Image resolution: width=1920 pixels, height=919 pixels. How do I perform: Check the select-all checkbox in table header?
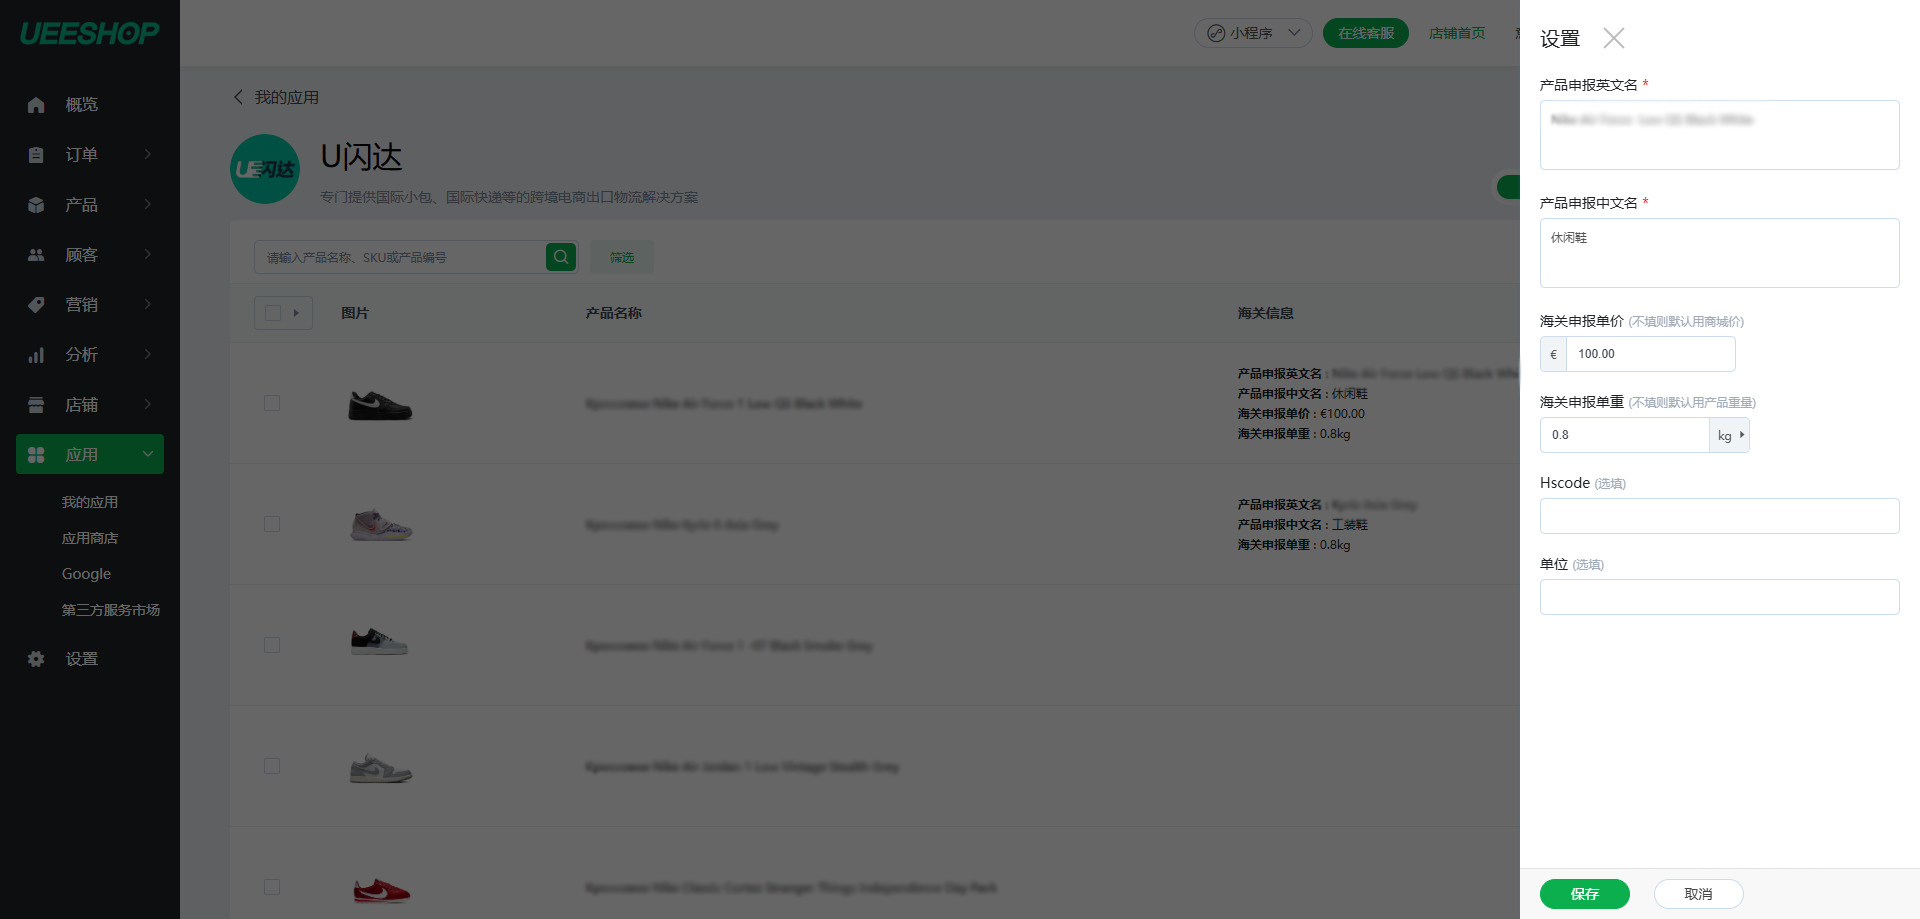coord(273,313)
